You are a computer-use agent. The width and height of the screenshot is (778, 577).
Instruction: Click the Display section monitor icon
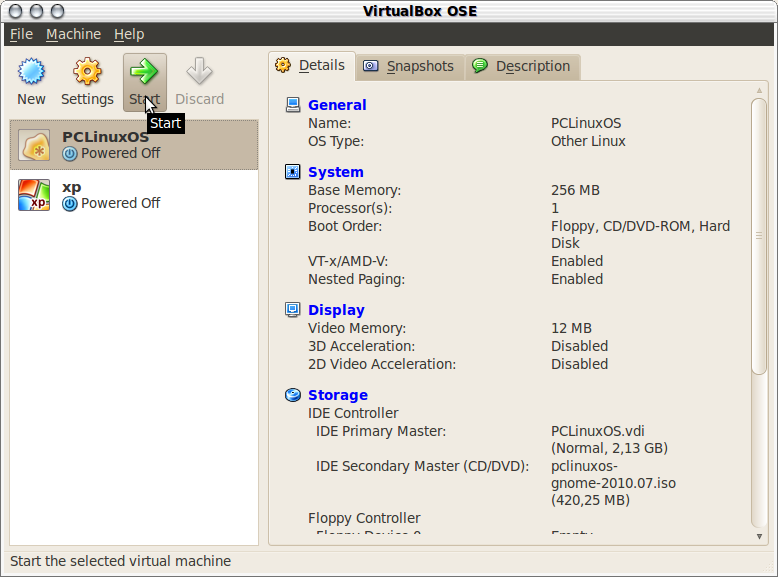[293, 310]
